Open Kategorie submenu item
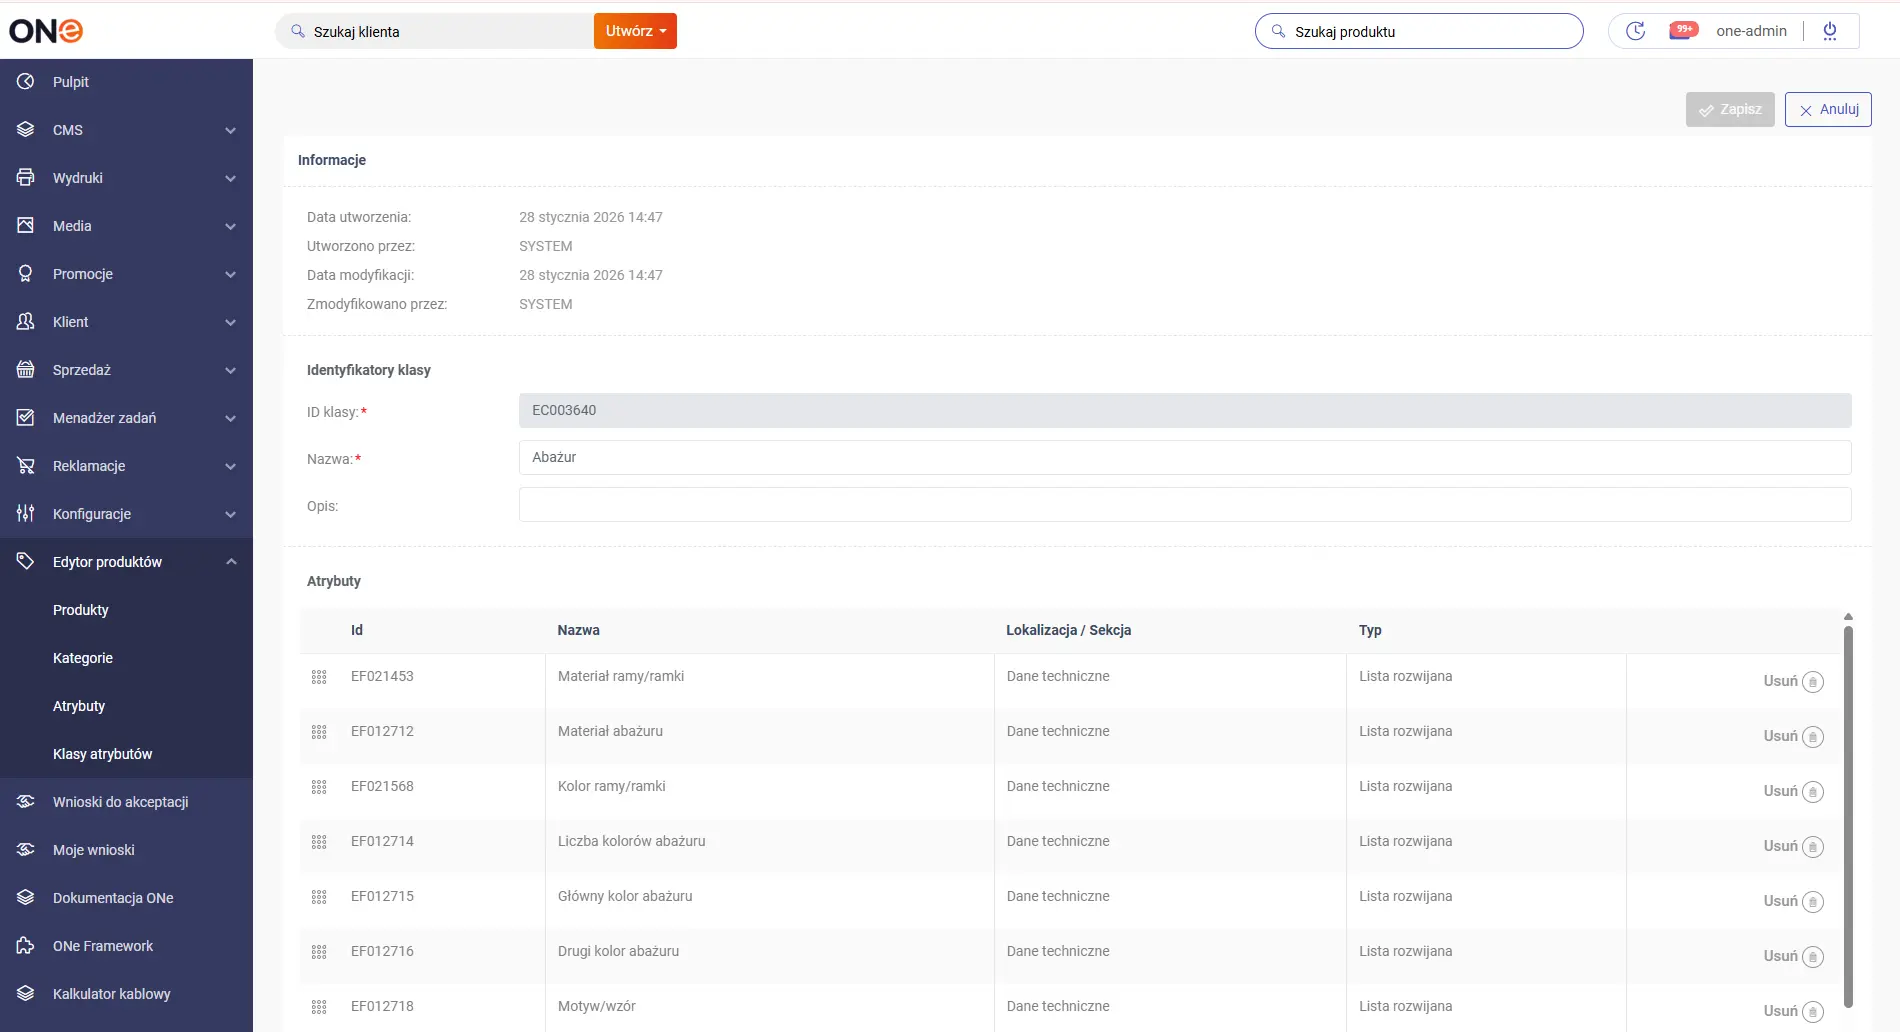Image resolution: width=1900 pixels, height=1032 pixels. (x=83, y=658)
